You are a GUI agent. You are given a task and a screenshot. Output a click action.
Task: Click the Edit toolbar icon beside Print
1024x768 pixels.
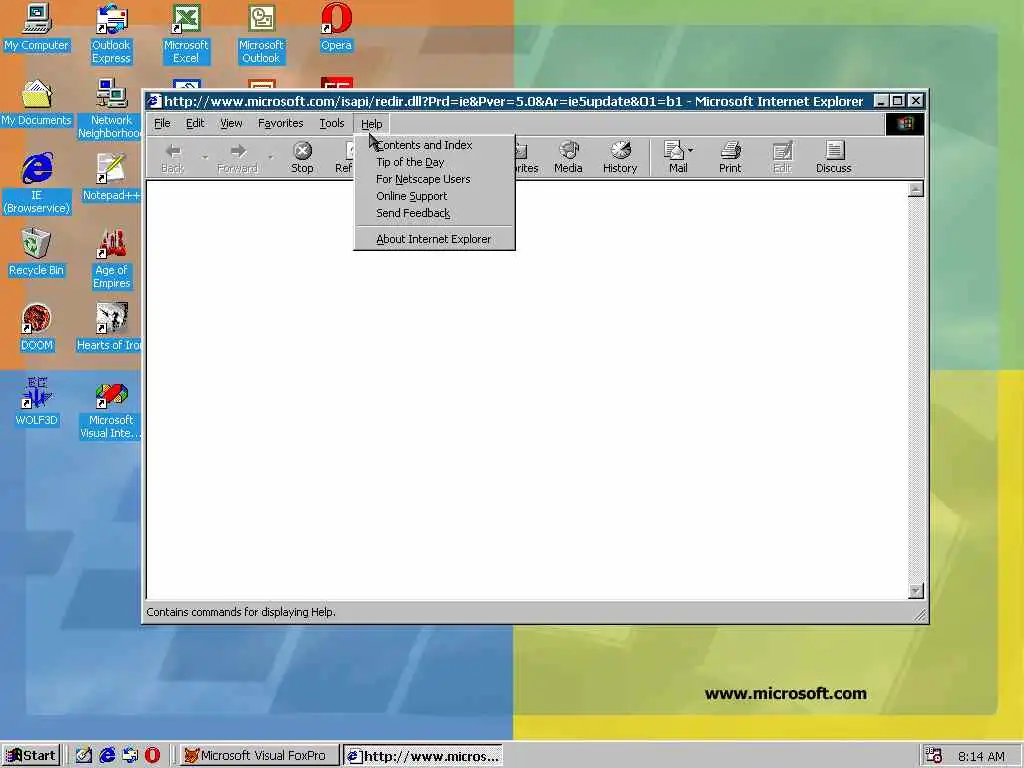(782, 157)
